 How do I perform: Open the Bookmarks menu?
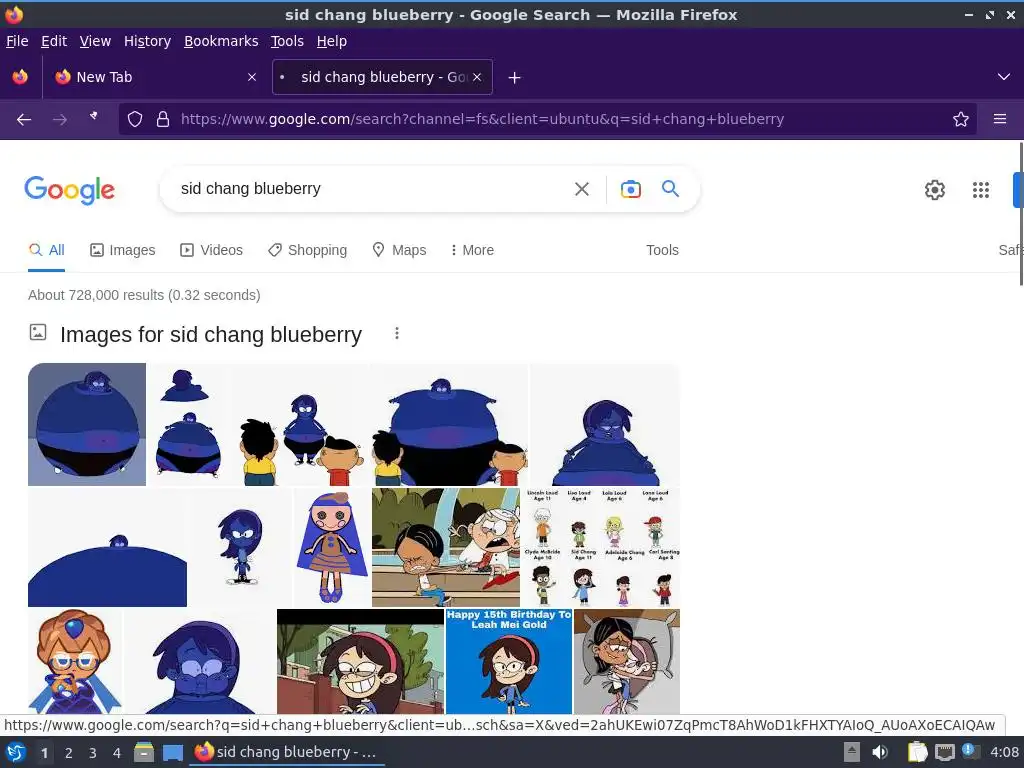click(221, 41)
